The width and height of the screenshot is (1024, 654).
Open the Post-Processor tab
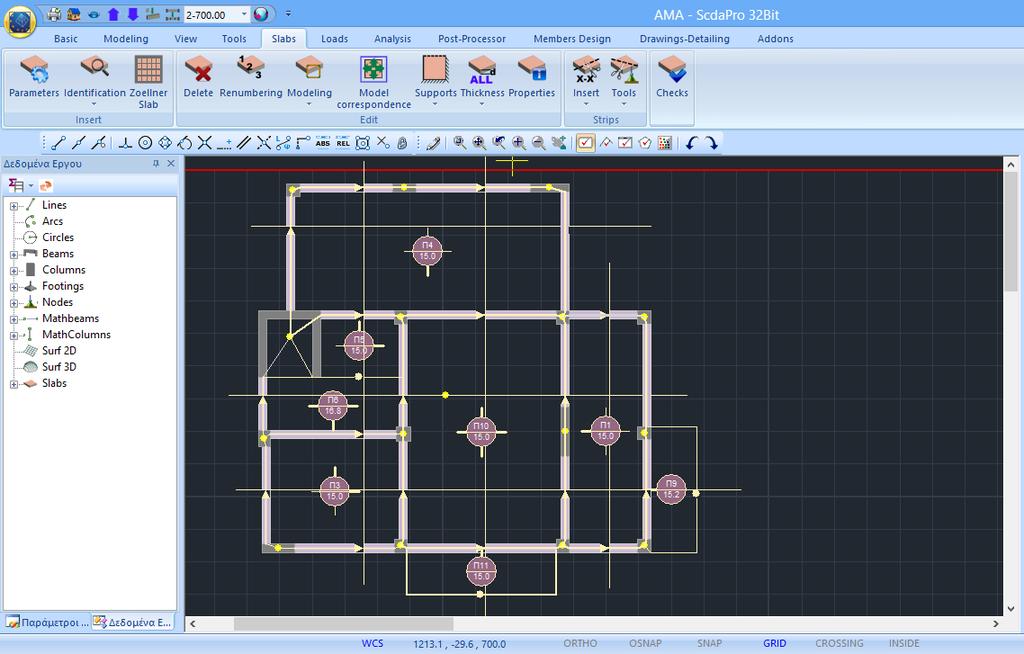pyautogui.click(x=472, y=39)
